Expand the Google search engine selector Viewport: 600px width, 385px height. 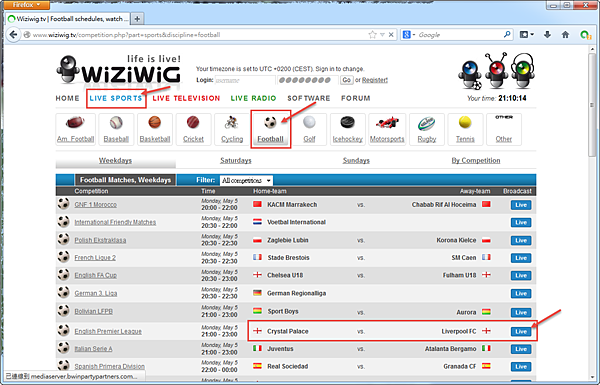(x=409, y=35)
